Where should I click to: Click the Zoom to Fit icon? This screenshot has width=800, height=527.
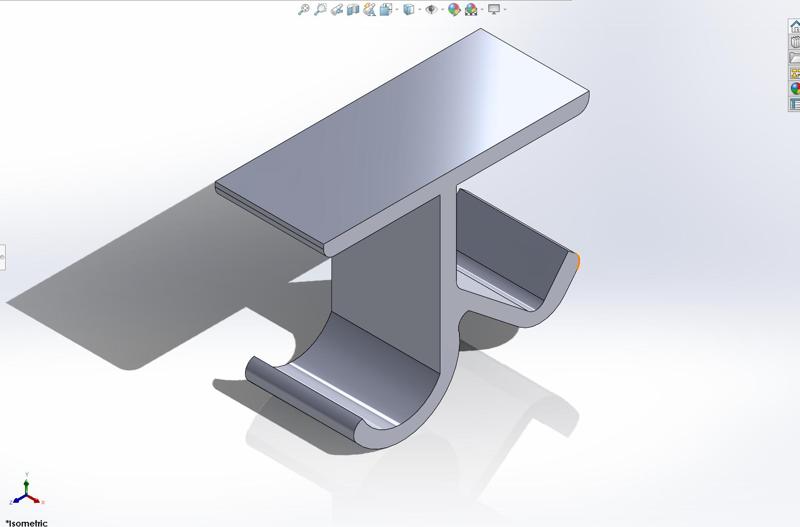(x=304, y=9)
